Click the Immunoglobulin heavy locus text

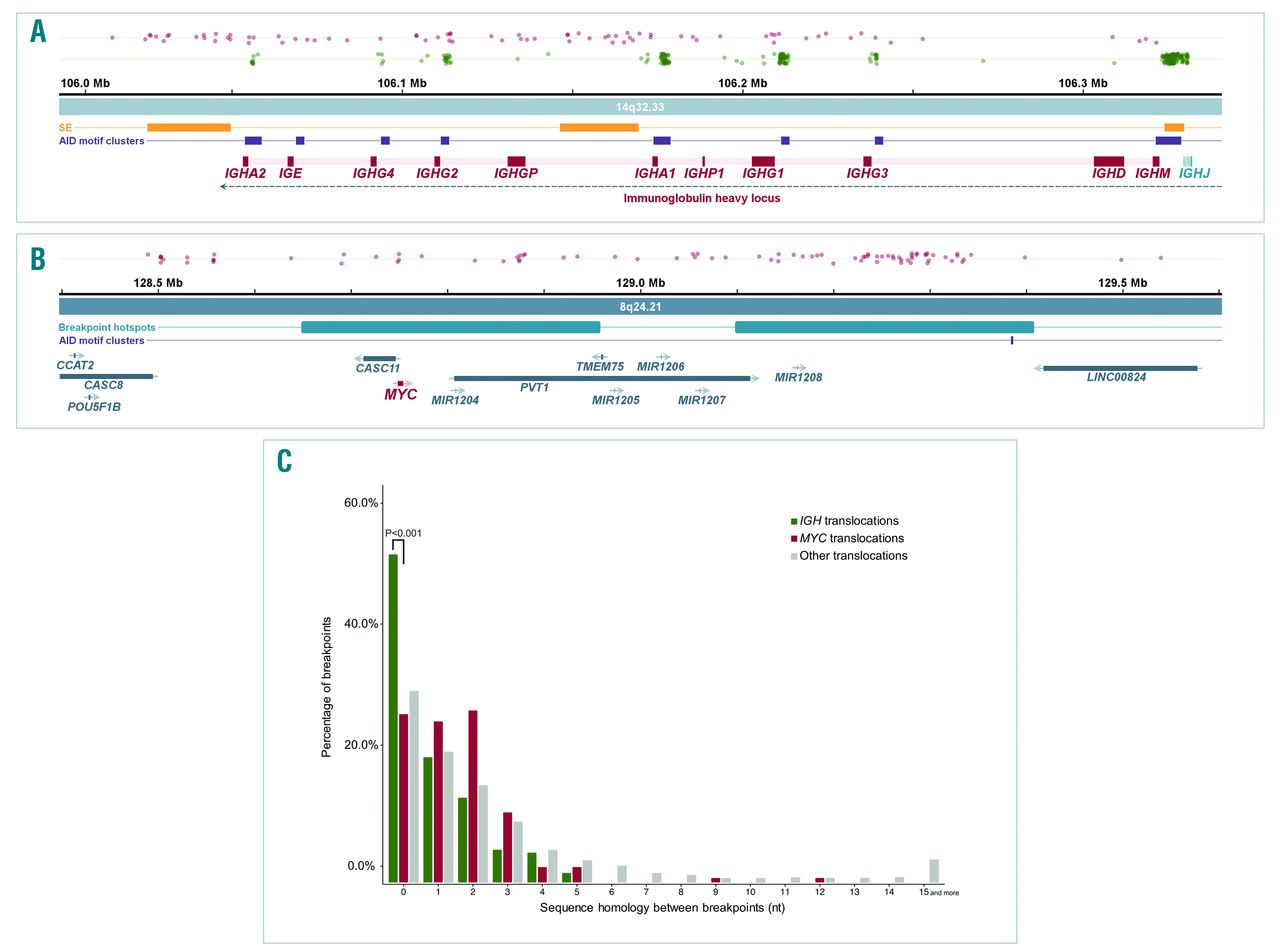click(x=701, y=199)
